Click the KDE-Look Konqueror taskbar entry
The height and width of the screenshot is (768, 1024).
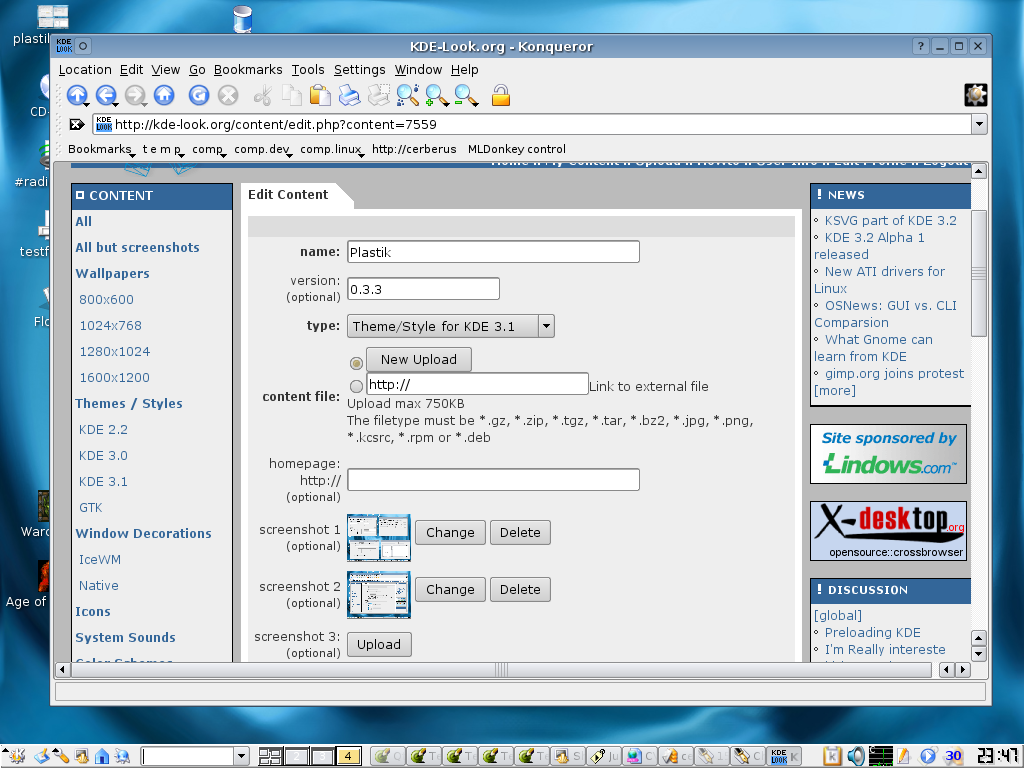(784, 756)
